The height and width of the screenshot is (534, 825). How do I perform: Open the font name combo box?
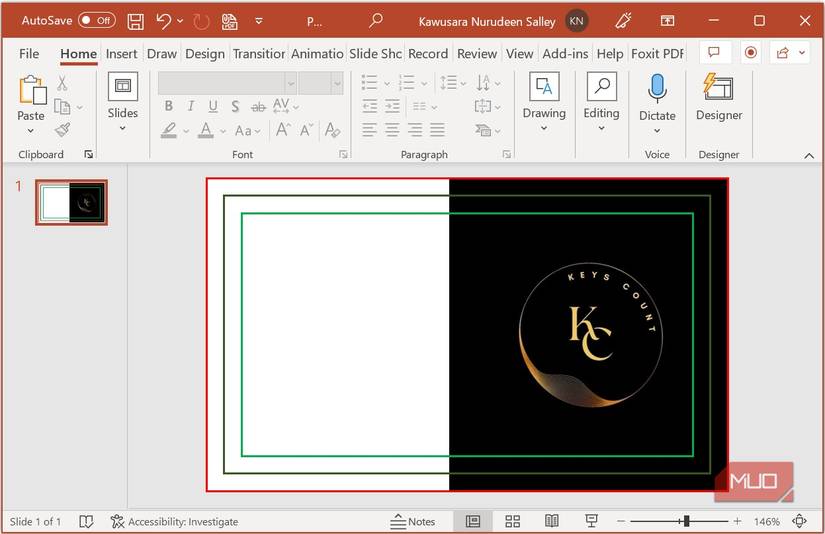(227, 83)
